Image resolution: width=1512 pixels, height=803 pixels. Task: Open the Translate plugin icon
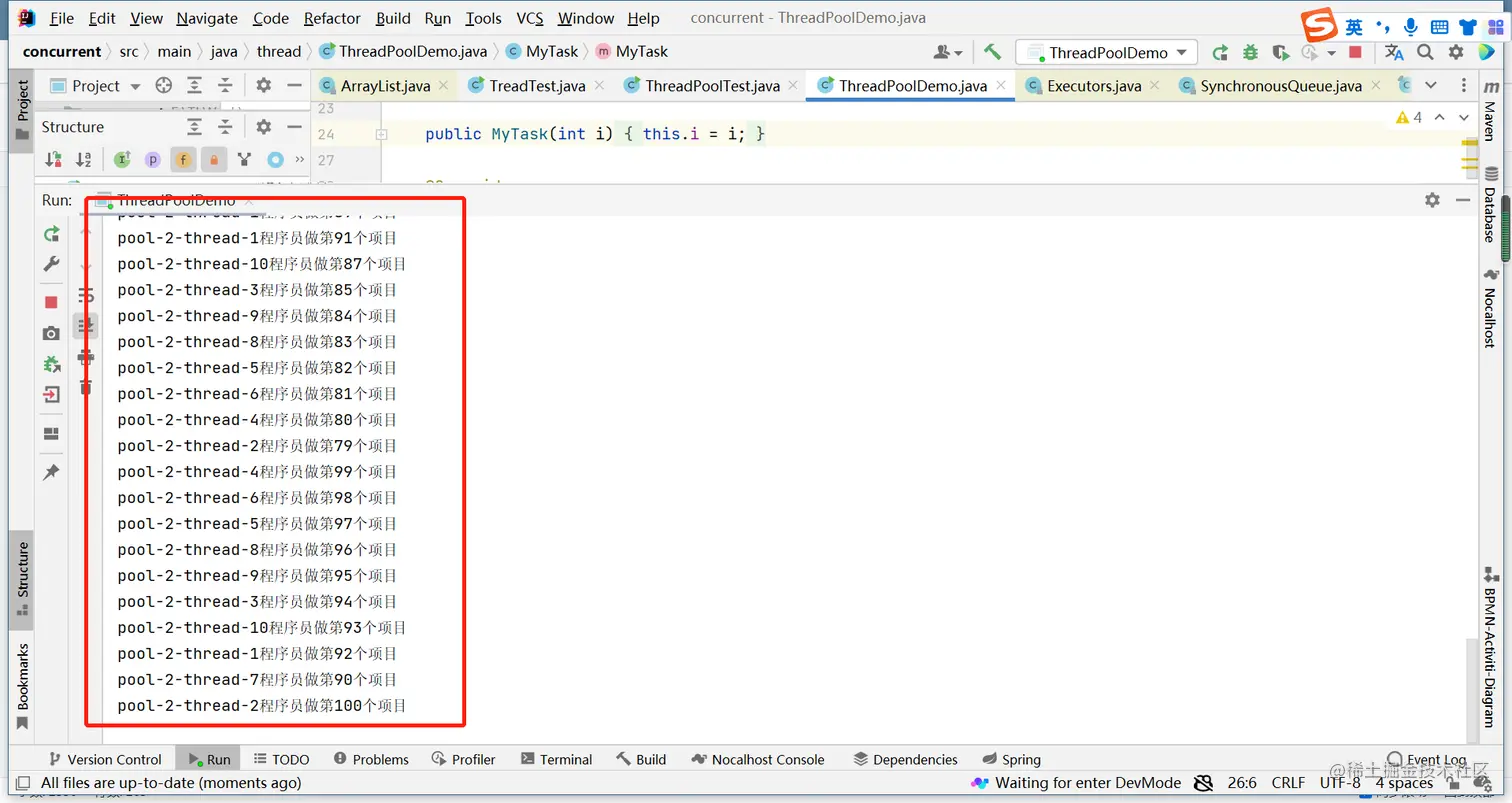tap(1394, 52)
